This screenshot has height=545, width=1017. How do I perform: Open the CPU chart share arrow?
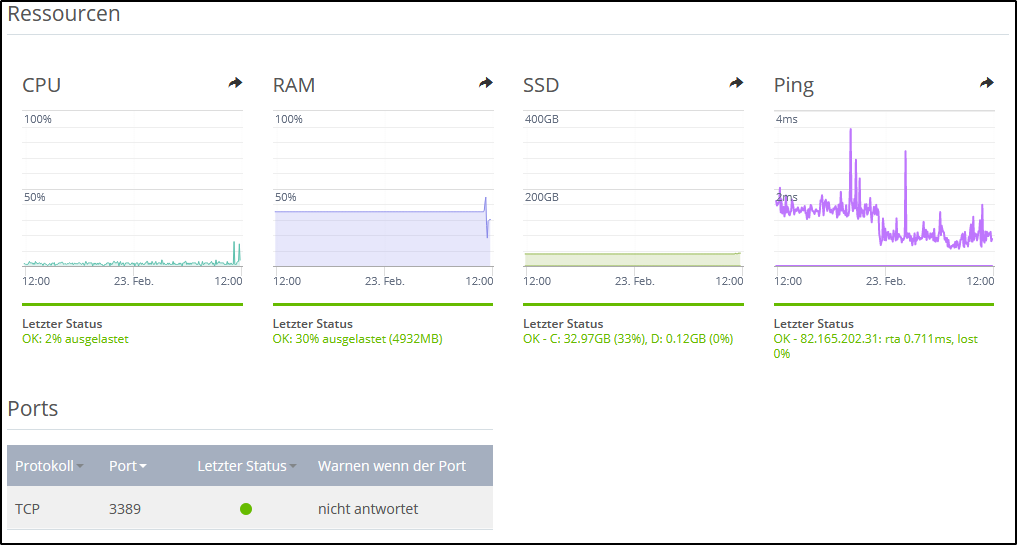point(235,83)
